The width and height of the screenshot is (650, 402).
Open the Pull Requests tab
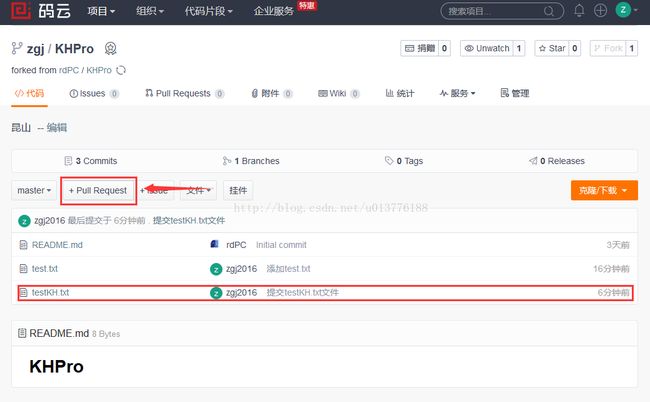pyautogui.click(x=184, y=94)
